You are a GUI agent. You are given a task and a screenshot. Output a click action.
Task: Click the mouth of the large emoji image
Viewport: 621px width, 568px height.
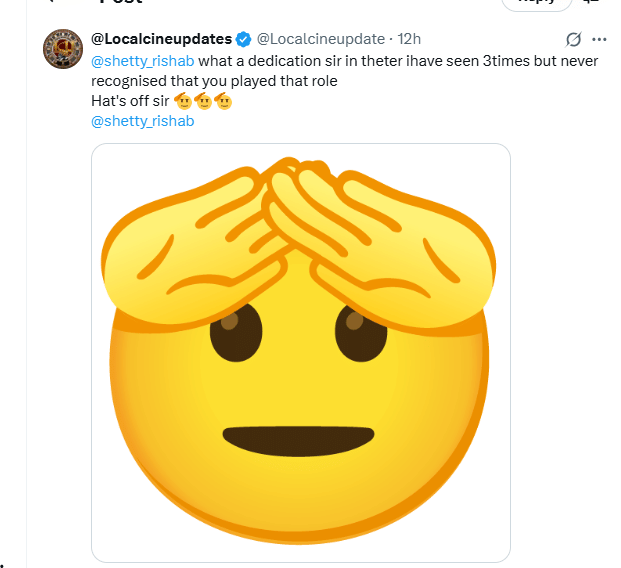[298, 441]
